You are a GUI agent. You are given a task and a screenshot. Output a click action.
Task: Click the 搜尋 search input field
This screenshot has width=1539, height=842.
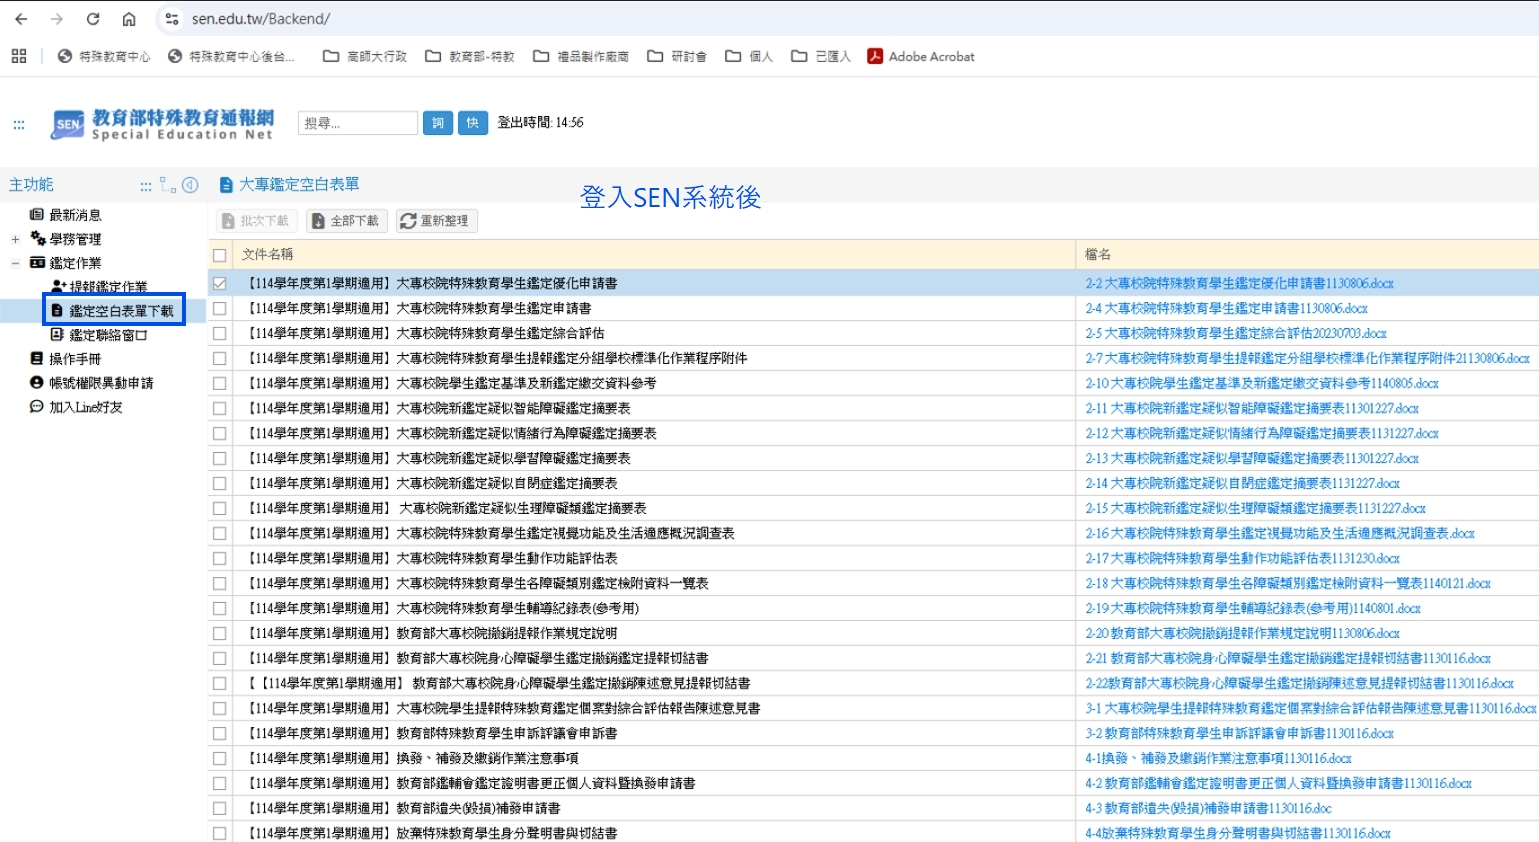click(x=357, y=123)
